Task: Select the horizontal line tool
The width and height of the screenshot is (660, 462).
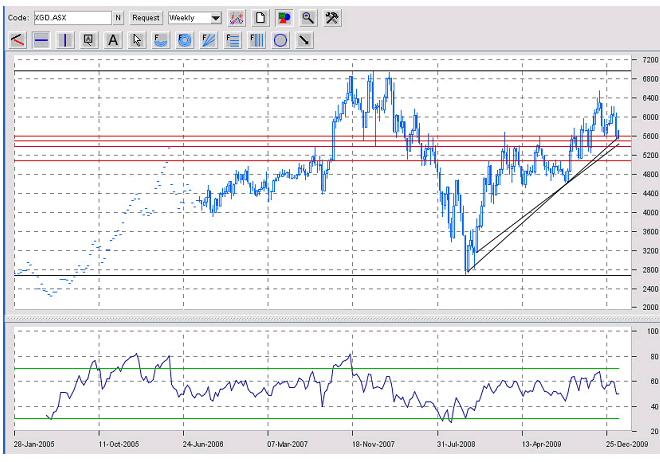Action: tap(41, 40)
